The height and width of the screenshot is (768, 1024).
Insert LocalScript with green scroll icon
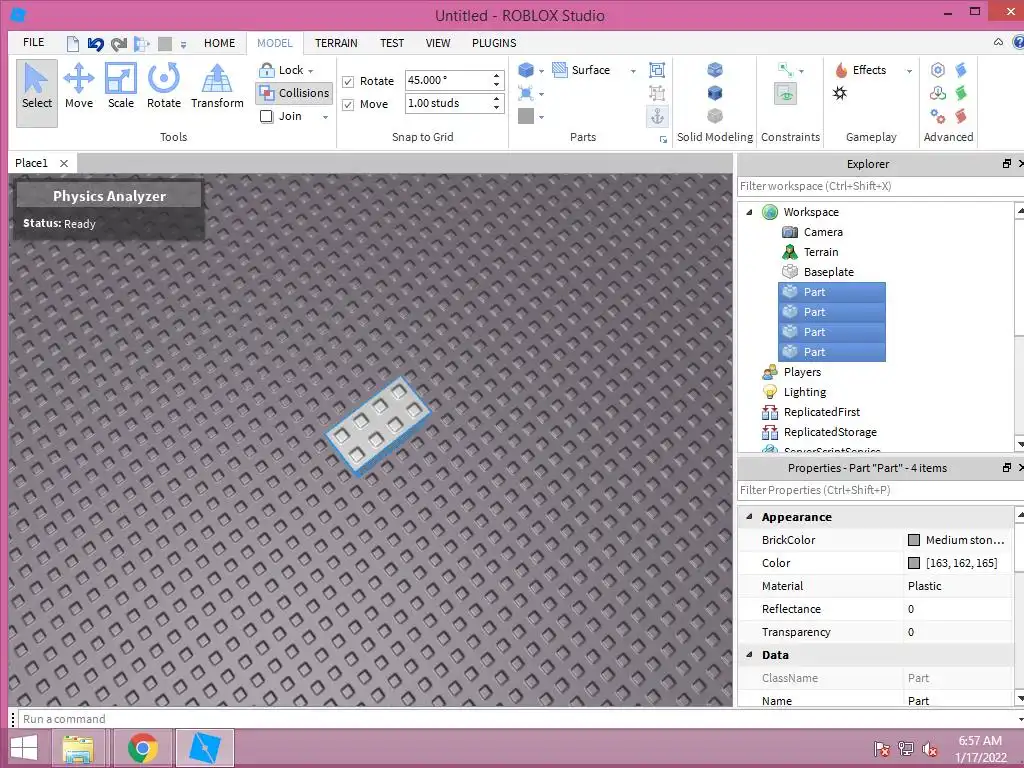[x=961, y=93]
